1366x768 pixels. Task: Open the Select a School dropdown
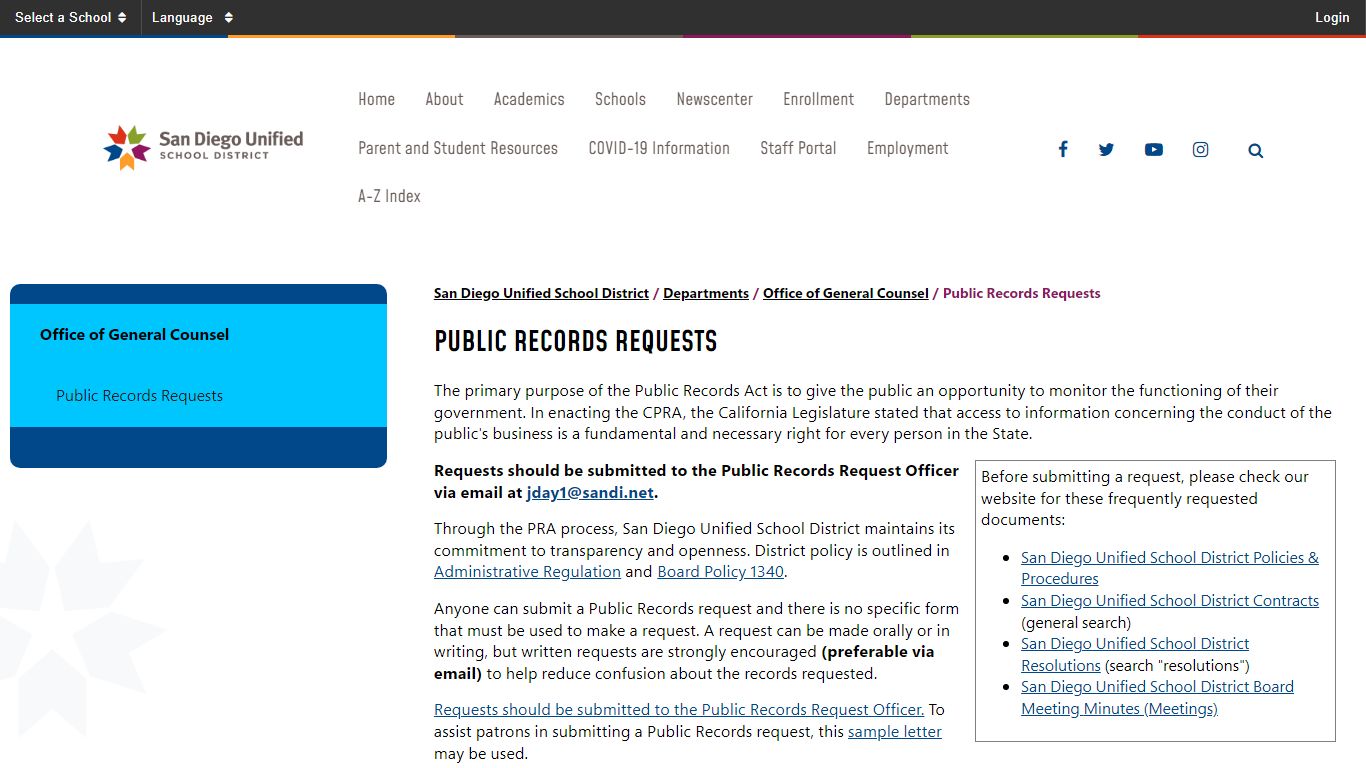tap(70, 17)
